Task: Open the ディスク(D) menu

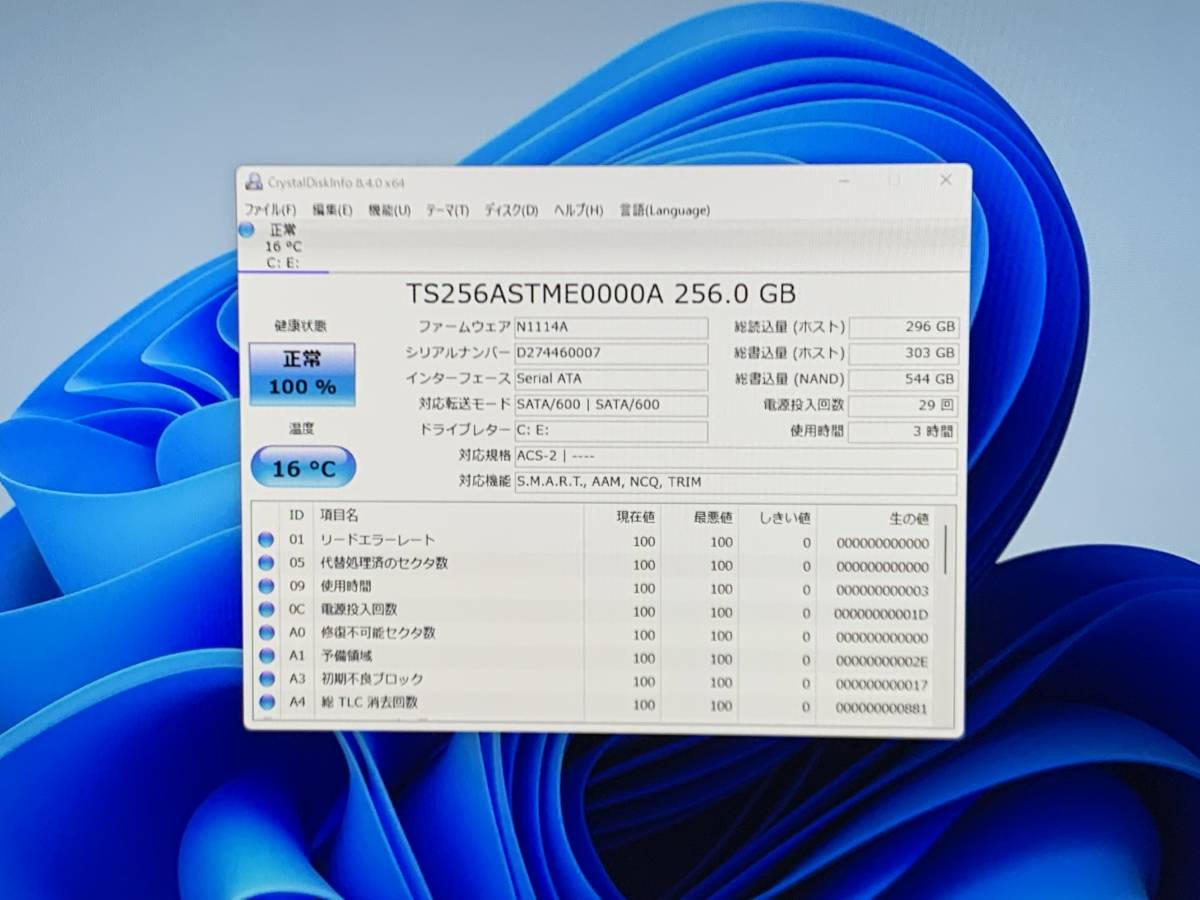Action: (511, 210)
